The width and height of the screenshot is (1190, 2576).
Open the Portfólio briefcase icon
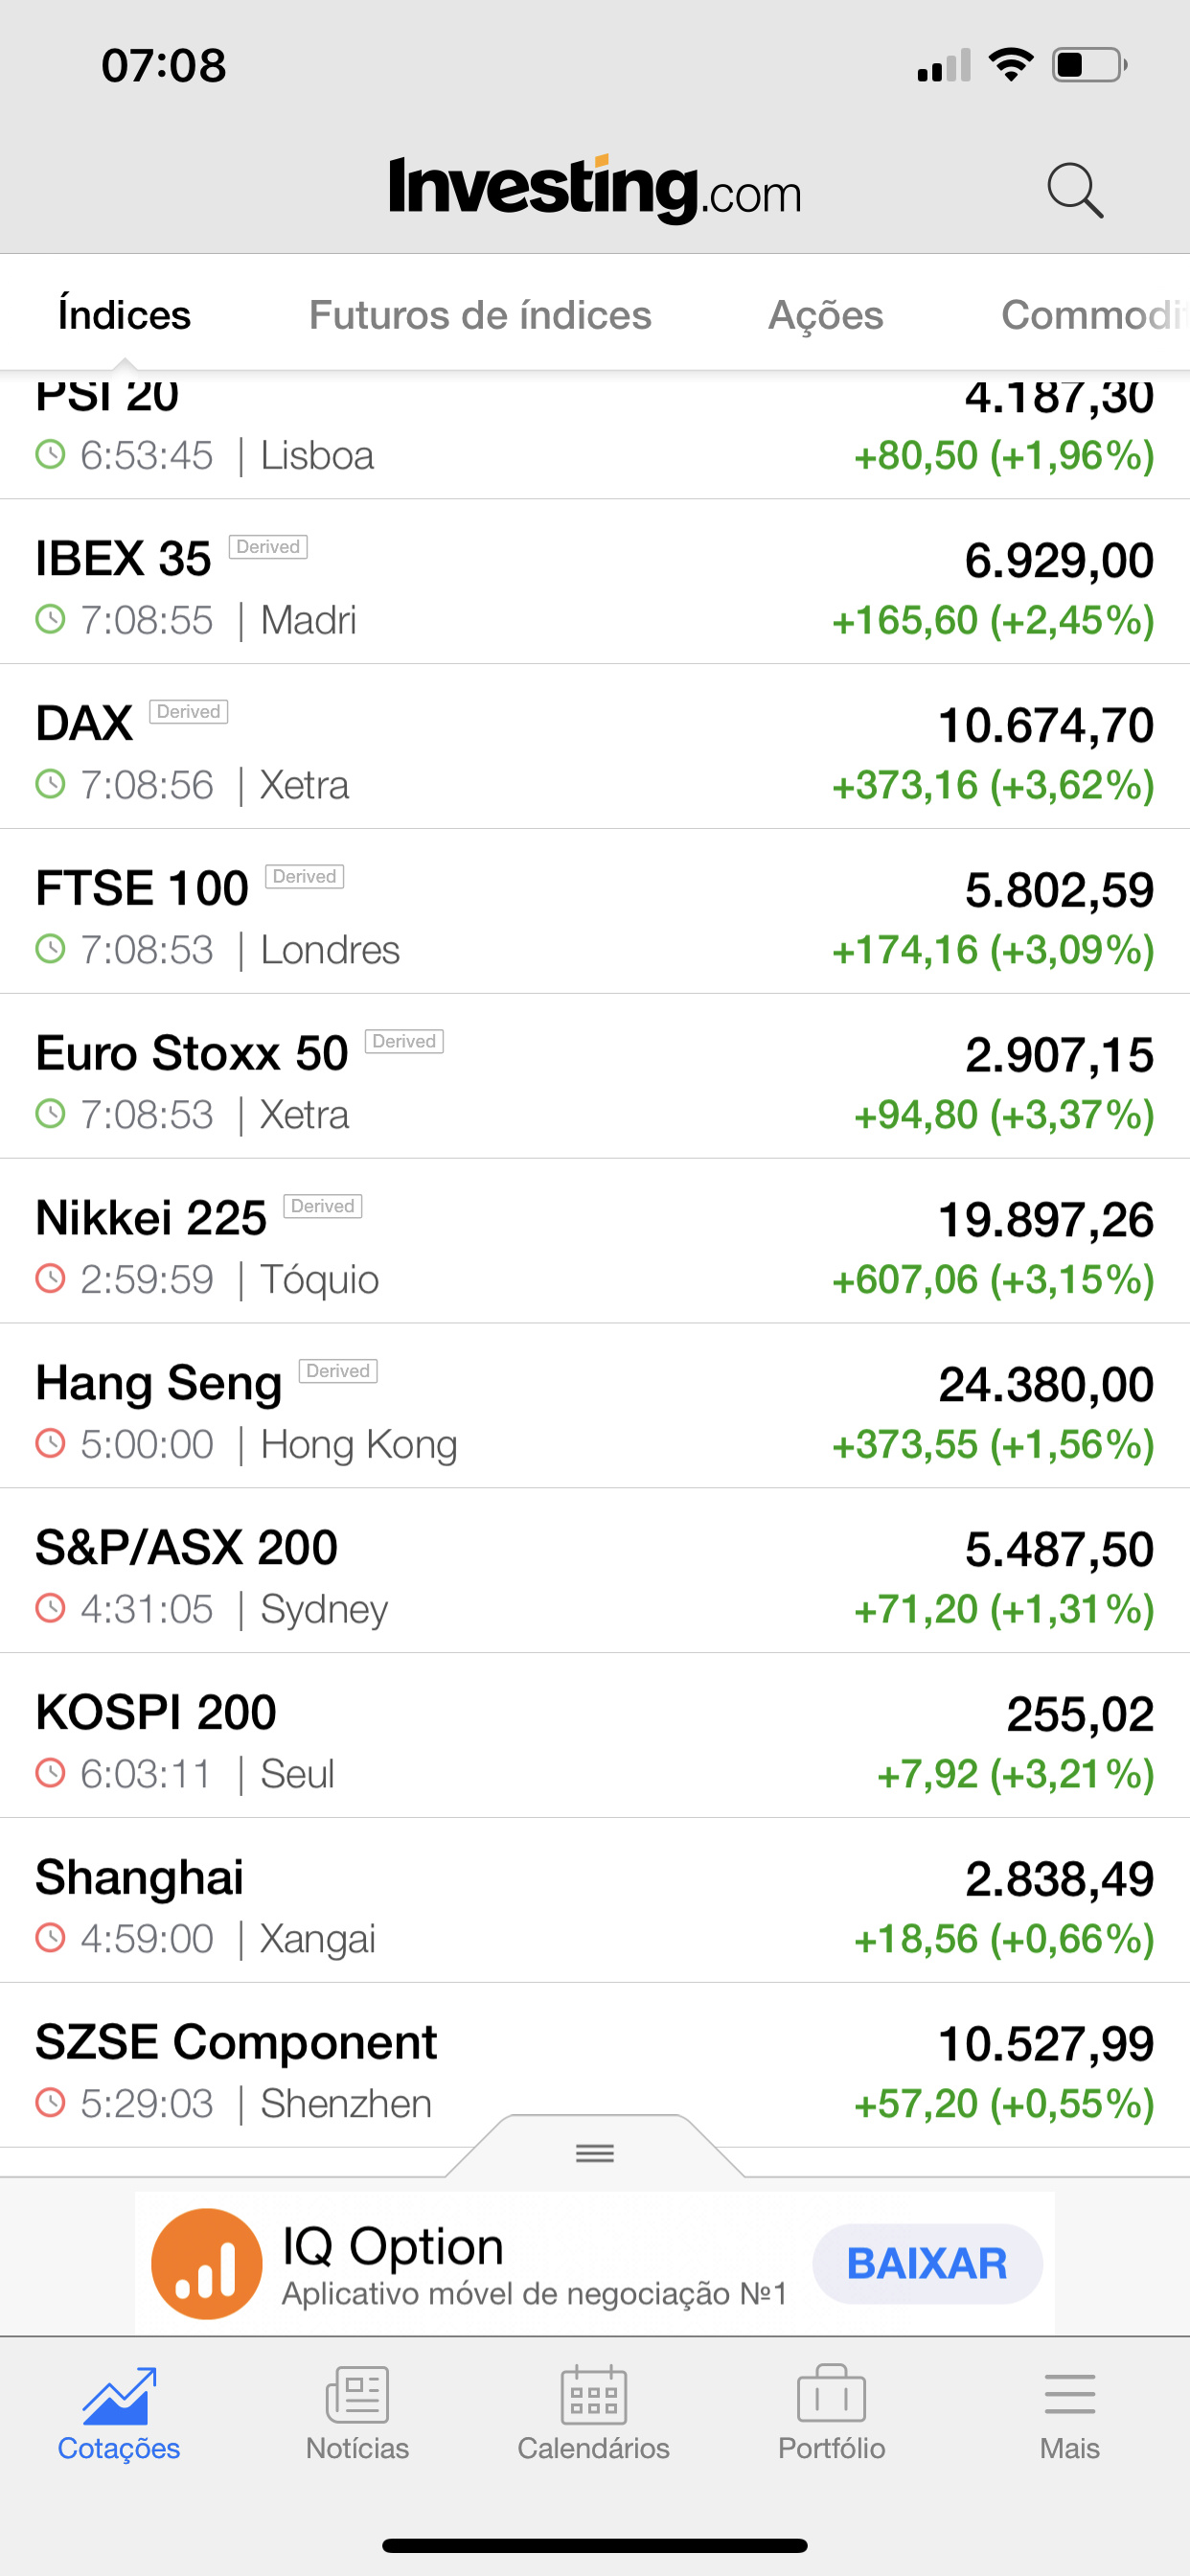click(x=832, y=2393)
